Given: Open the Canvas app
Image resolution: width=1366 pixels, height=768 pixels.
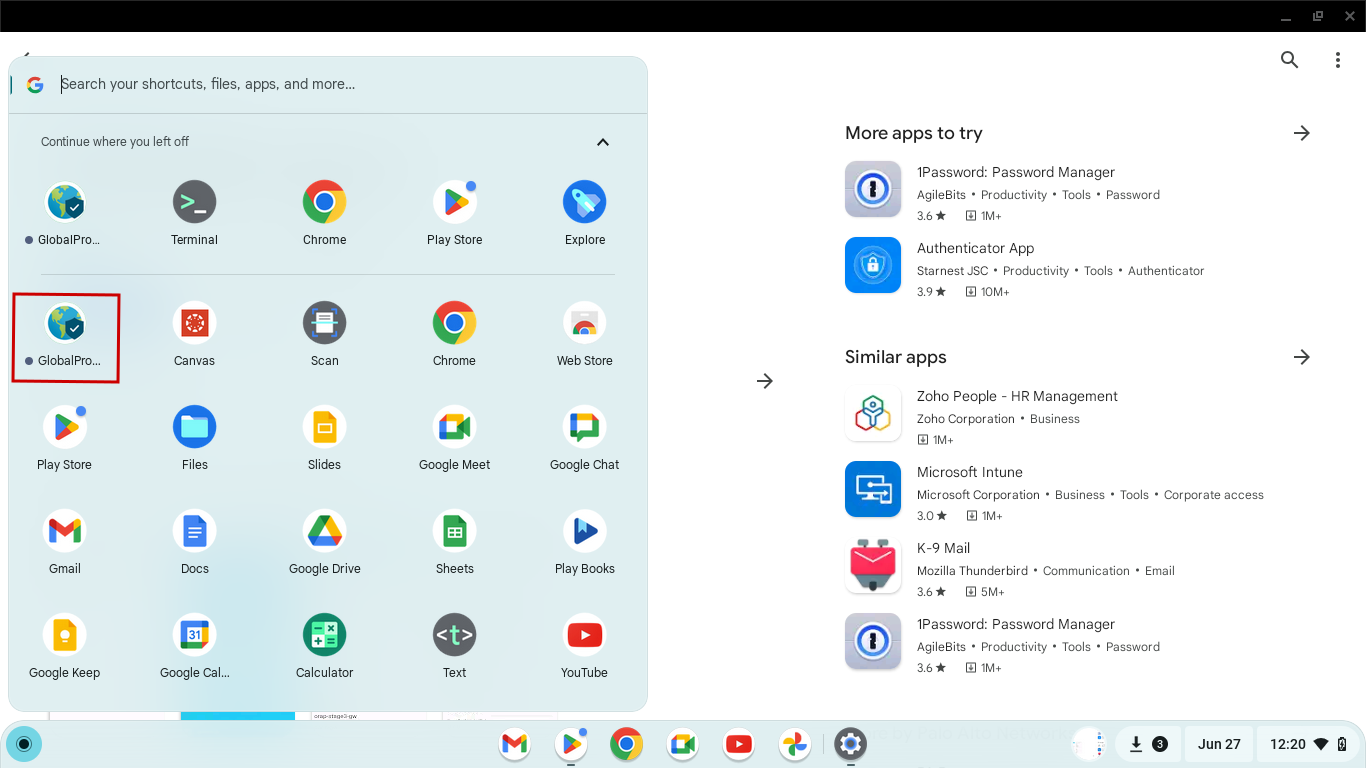Looking at the screenshot, I should tap(195, 335).
